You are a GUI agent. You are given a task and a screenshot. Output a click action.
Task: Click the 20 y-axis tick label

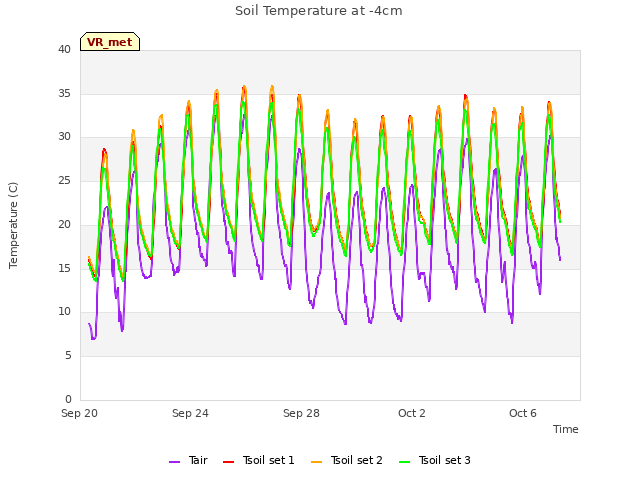tap(64, 224)
